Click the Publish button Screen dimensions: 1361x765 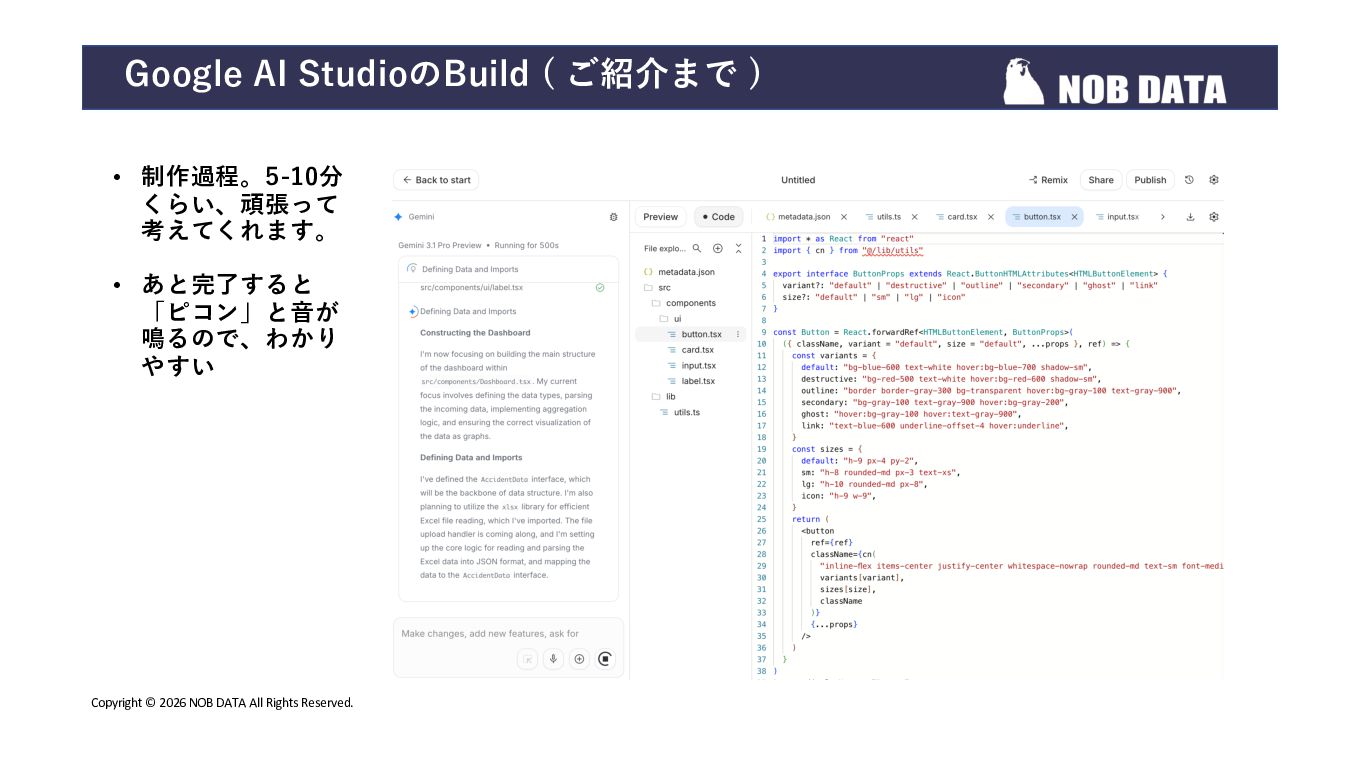[x=1150, y=180]
